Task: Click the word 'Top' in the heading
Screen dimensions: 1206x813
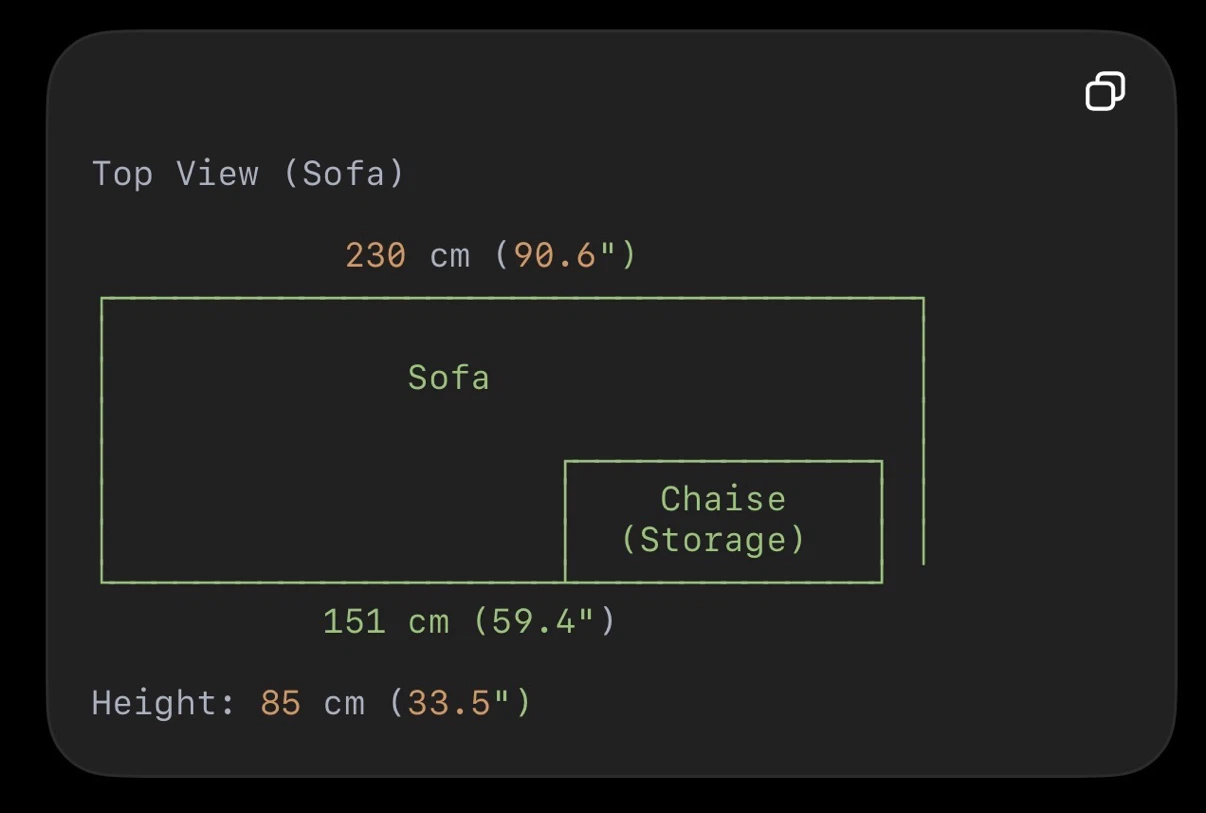Action: [122, 174]
